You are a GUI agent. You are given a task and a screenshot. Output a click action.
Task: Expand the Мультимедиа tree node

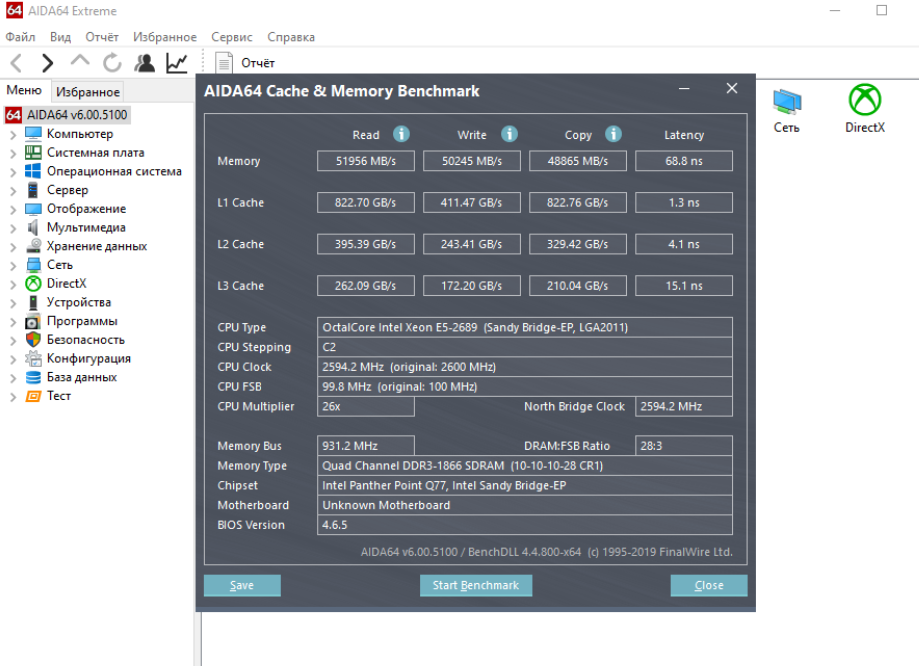point(13,229)
